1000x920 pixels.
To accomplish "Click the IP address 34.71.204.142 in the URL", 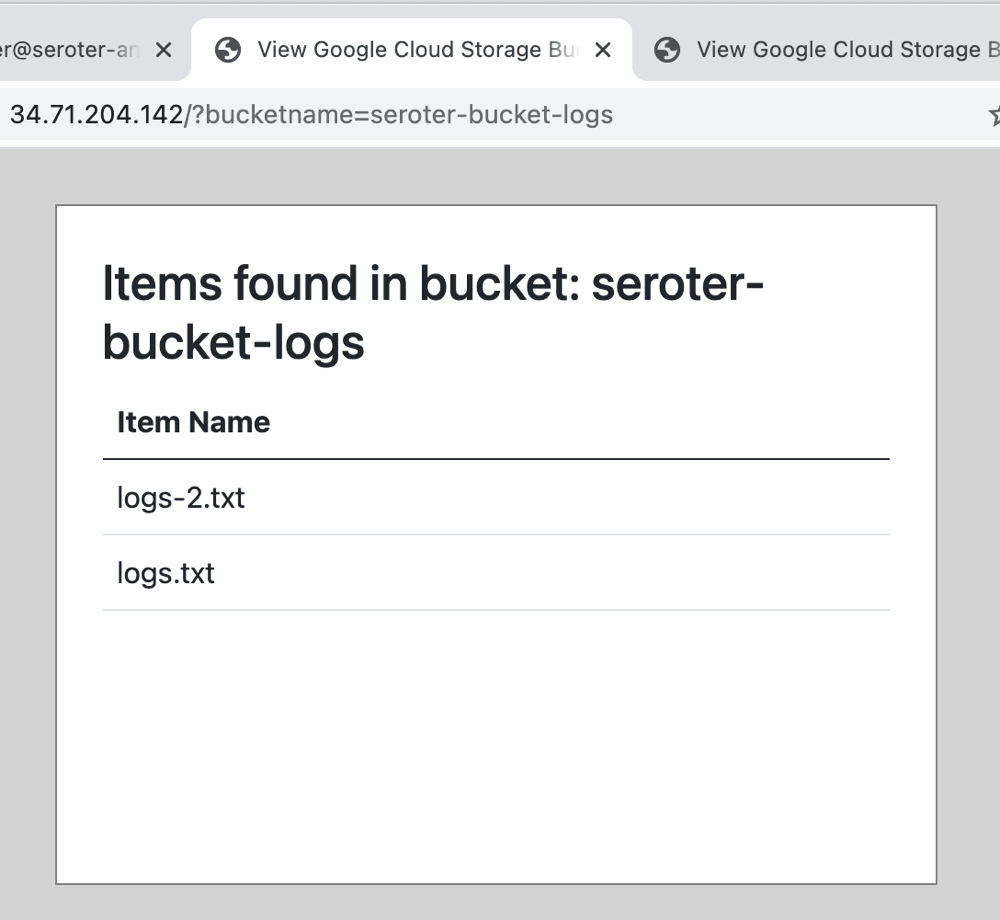I will (x=96, y=115).
